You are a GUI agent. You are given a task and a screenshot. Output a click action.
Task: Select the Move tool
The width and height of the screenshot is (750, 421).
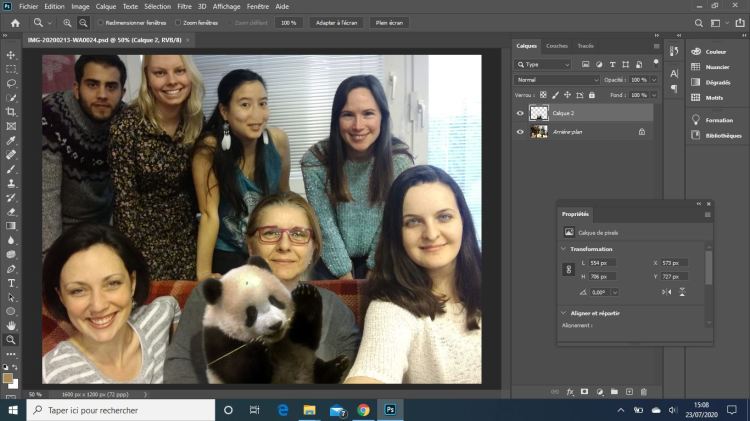(11, 55)
